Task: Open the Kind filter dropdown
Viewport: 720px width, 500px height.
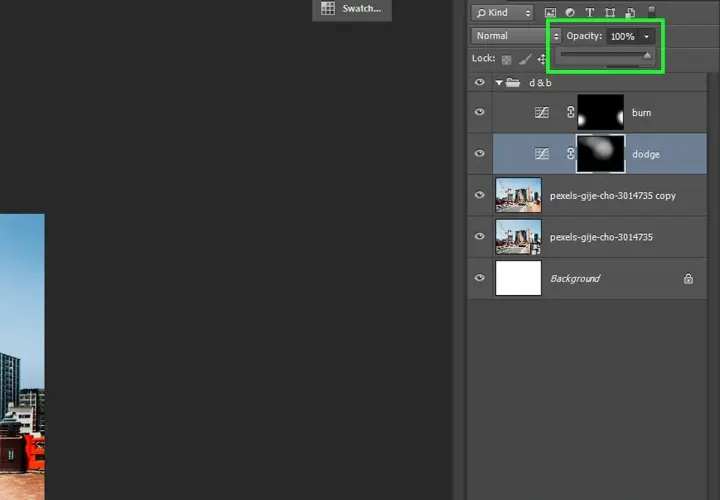Action: [x=502, y=13]
